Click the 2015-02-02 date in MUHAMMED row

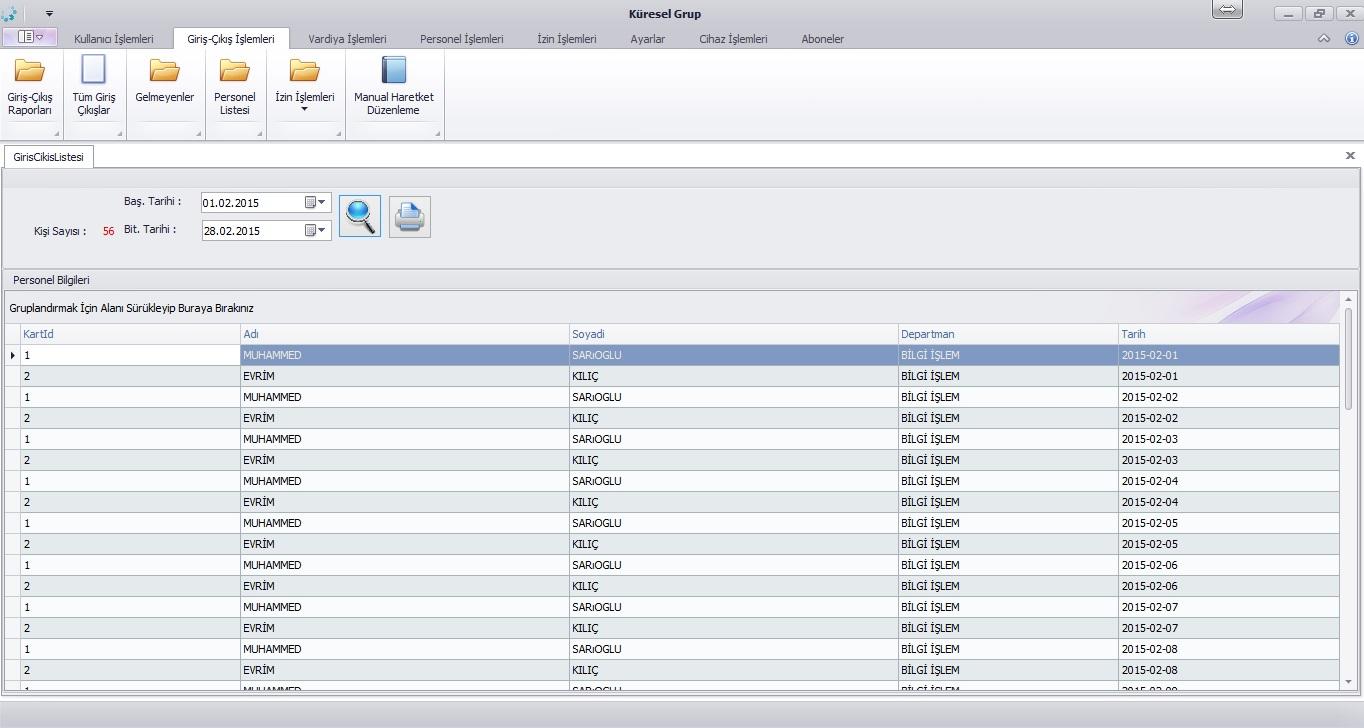point(1229,397)
